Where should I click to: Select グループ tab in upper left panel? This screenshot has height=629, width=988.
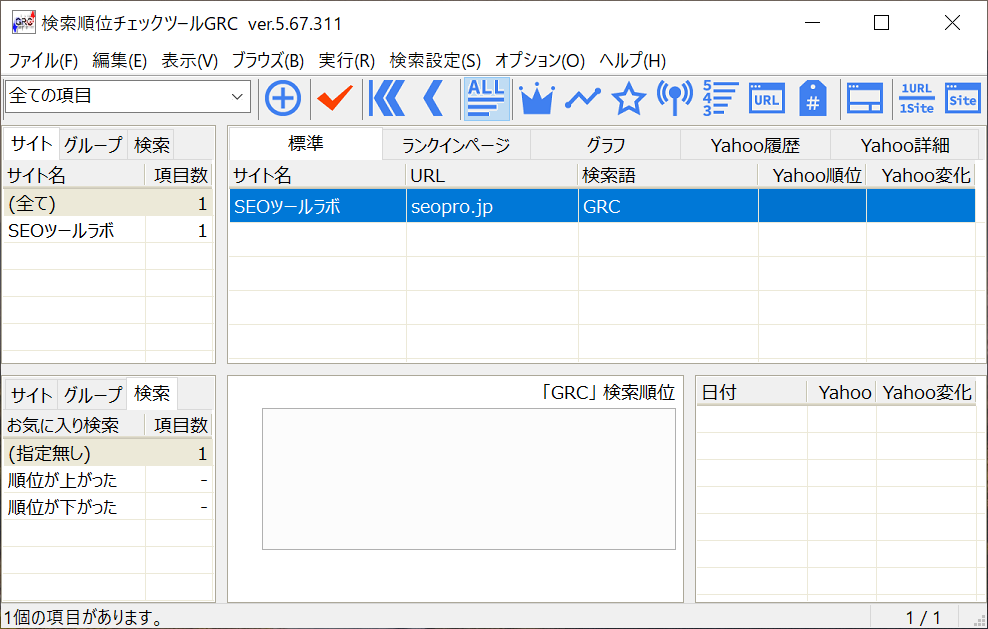pos(93,146)
